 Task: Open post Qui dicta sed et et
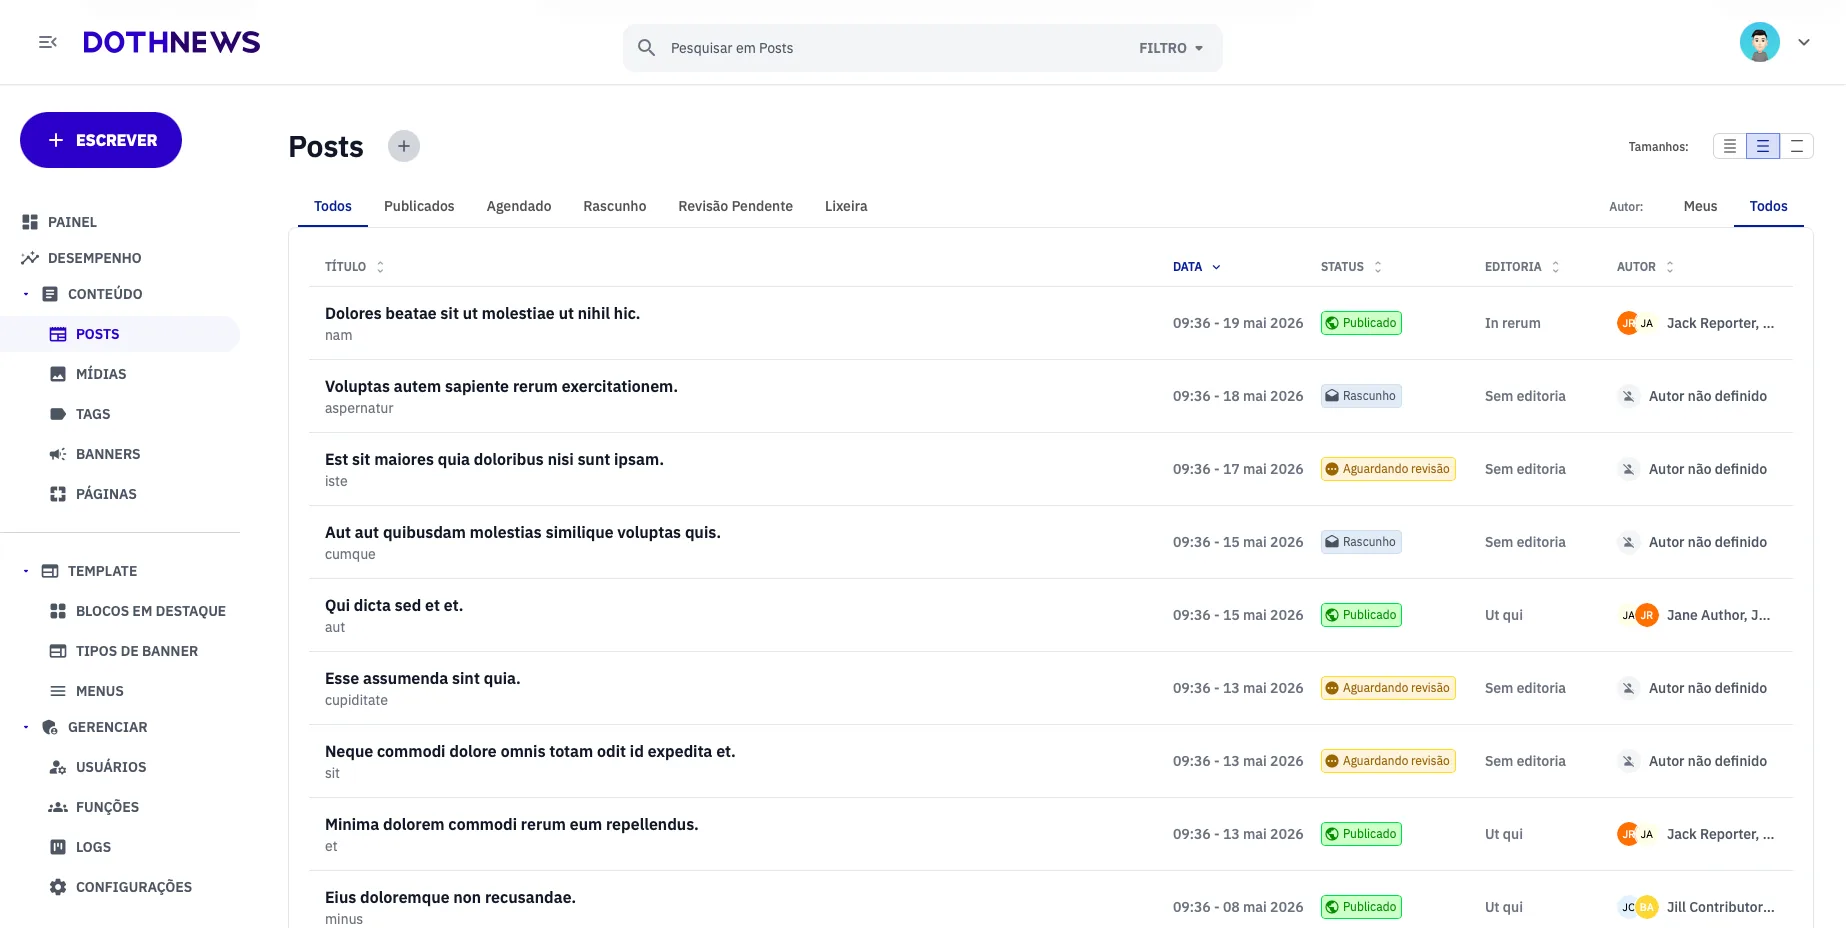[394, 605]
